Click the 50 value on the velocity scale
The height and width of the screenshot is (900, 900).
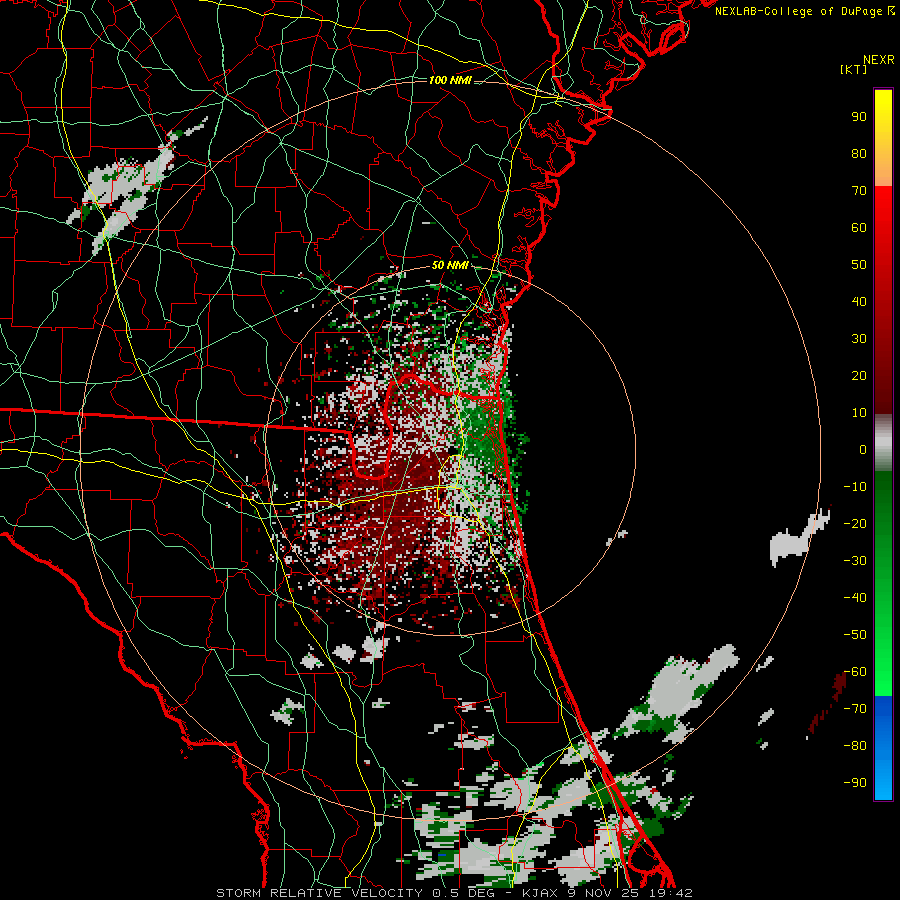[859, 265]
